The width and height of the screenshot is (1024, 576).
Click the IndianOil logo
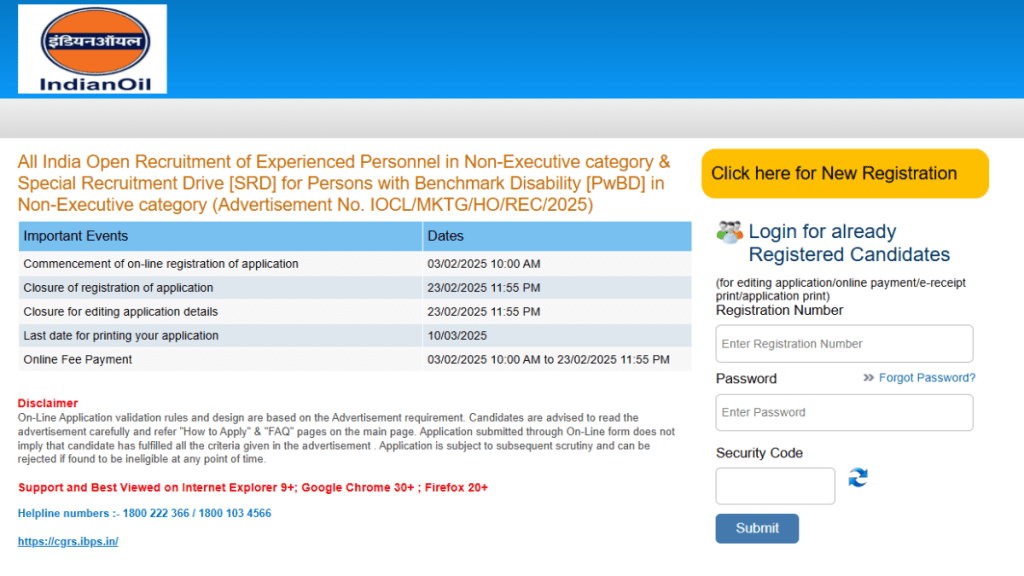[93, 49]
